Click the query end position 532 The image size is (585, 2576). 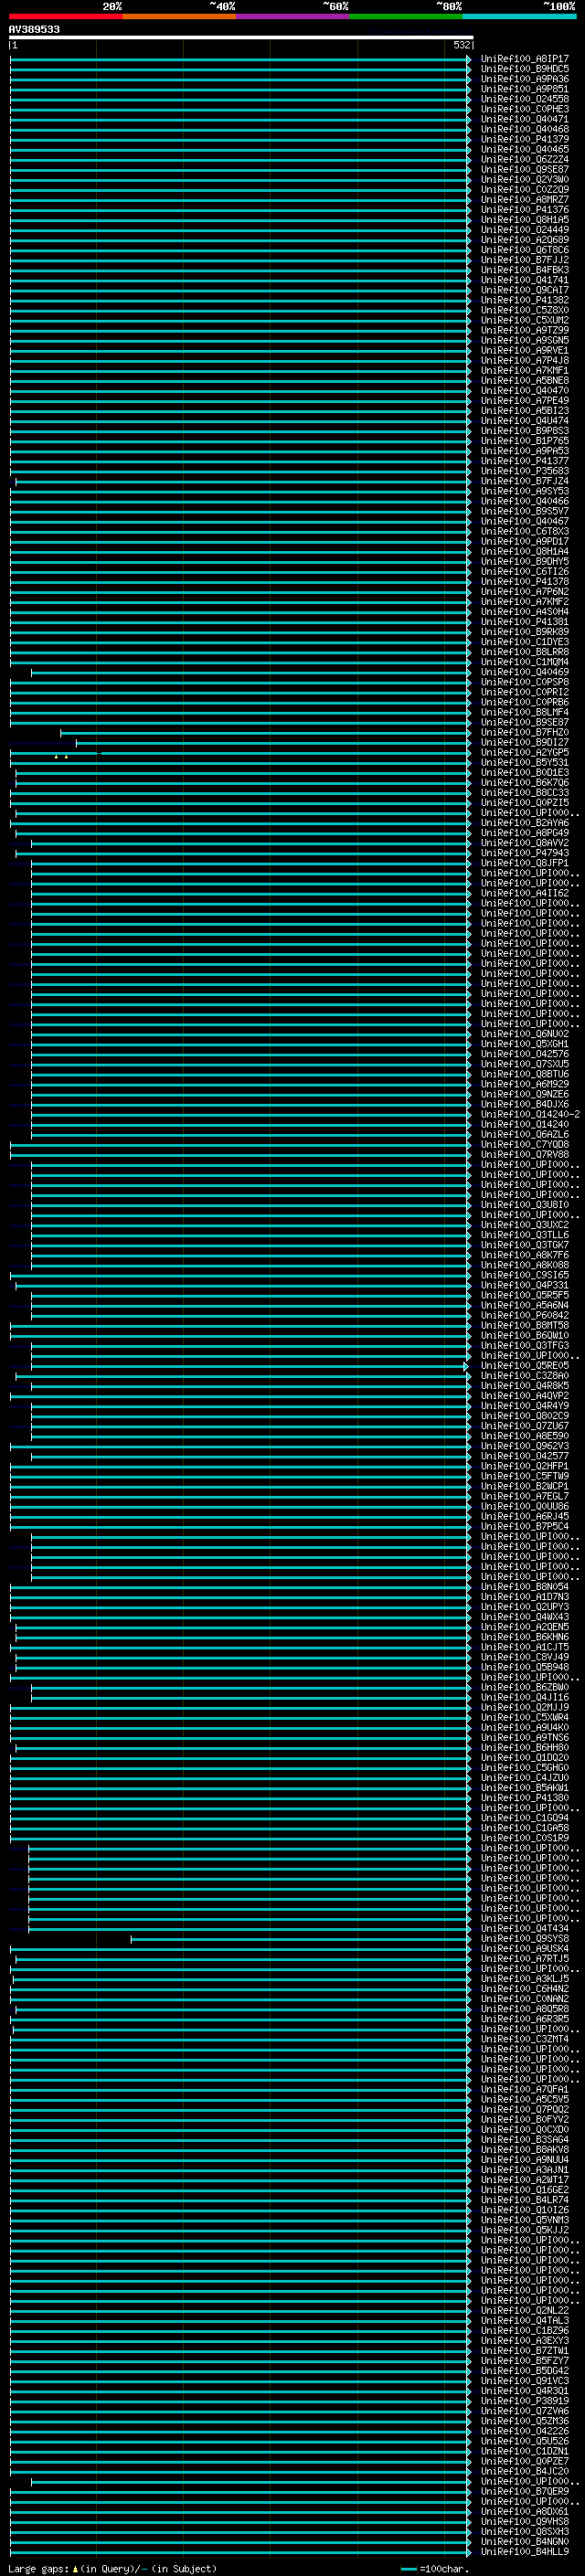coord(461,45)
